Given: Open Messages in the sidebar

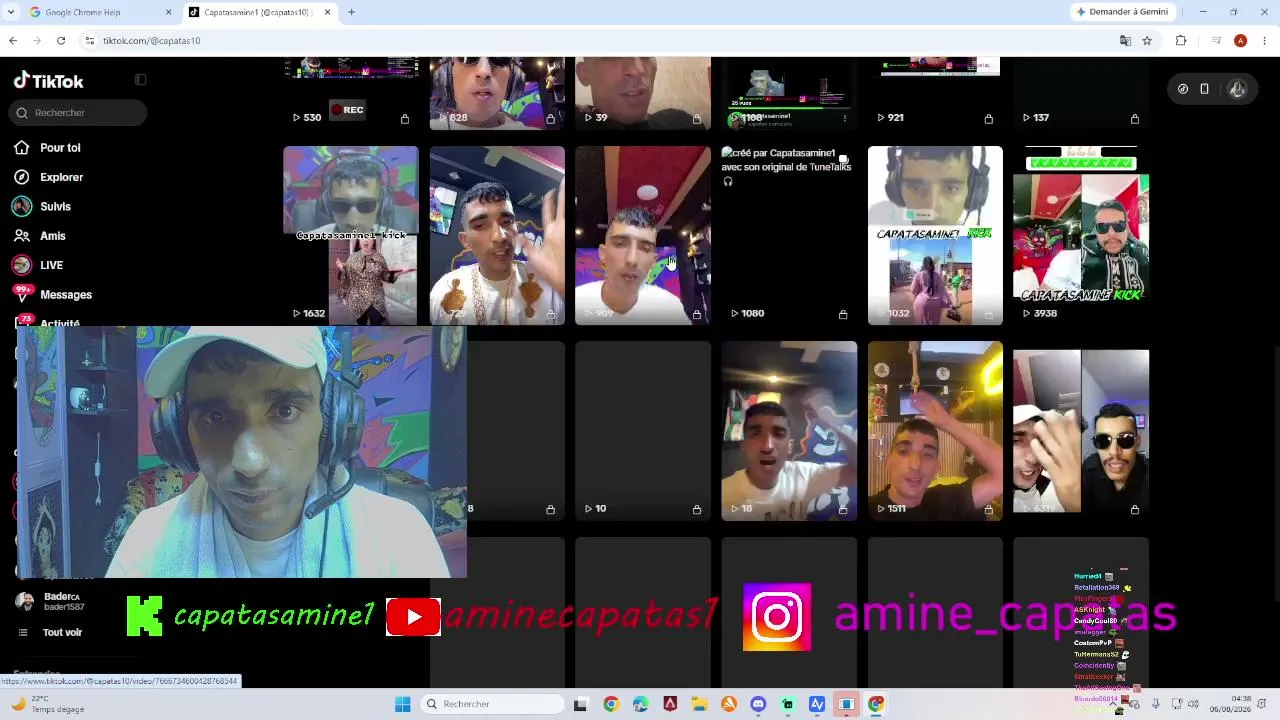Looking at the screenshot, I should tap(66, 295).
